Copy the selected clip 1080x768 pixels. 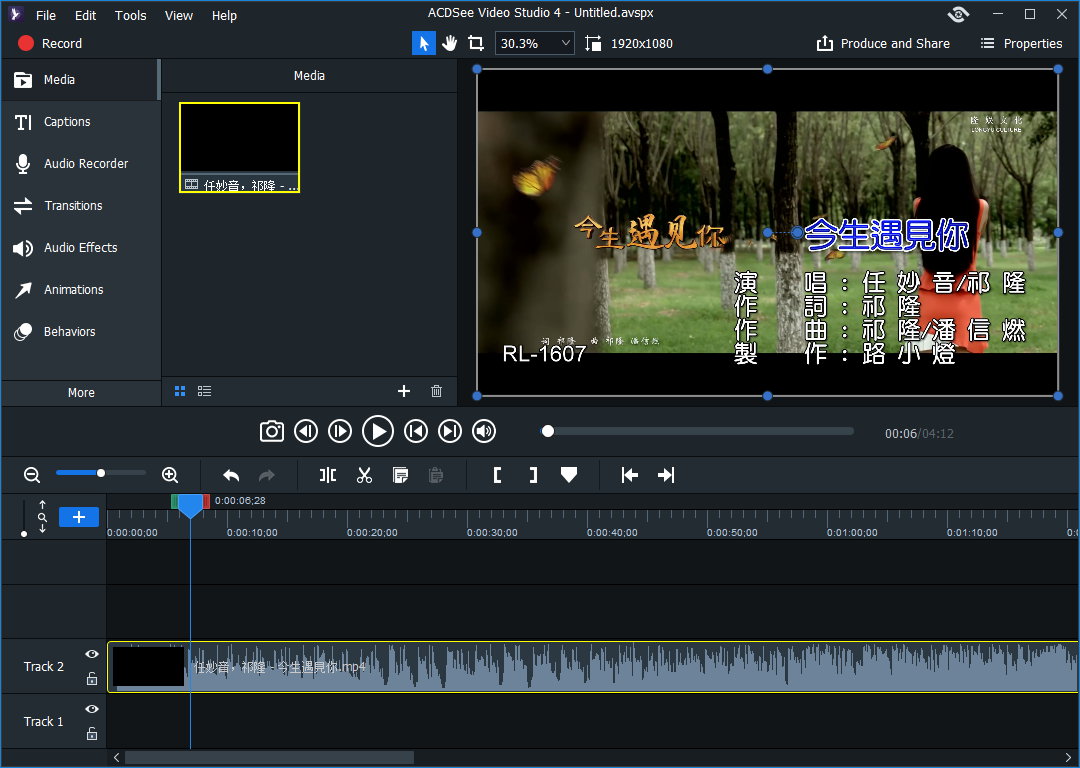click(x=400, y=475)
